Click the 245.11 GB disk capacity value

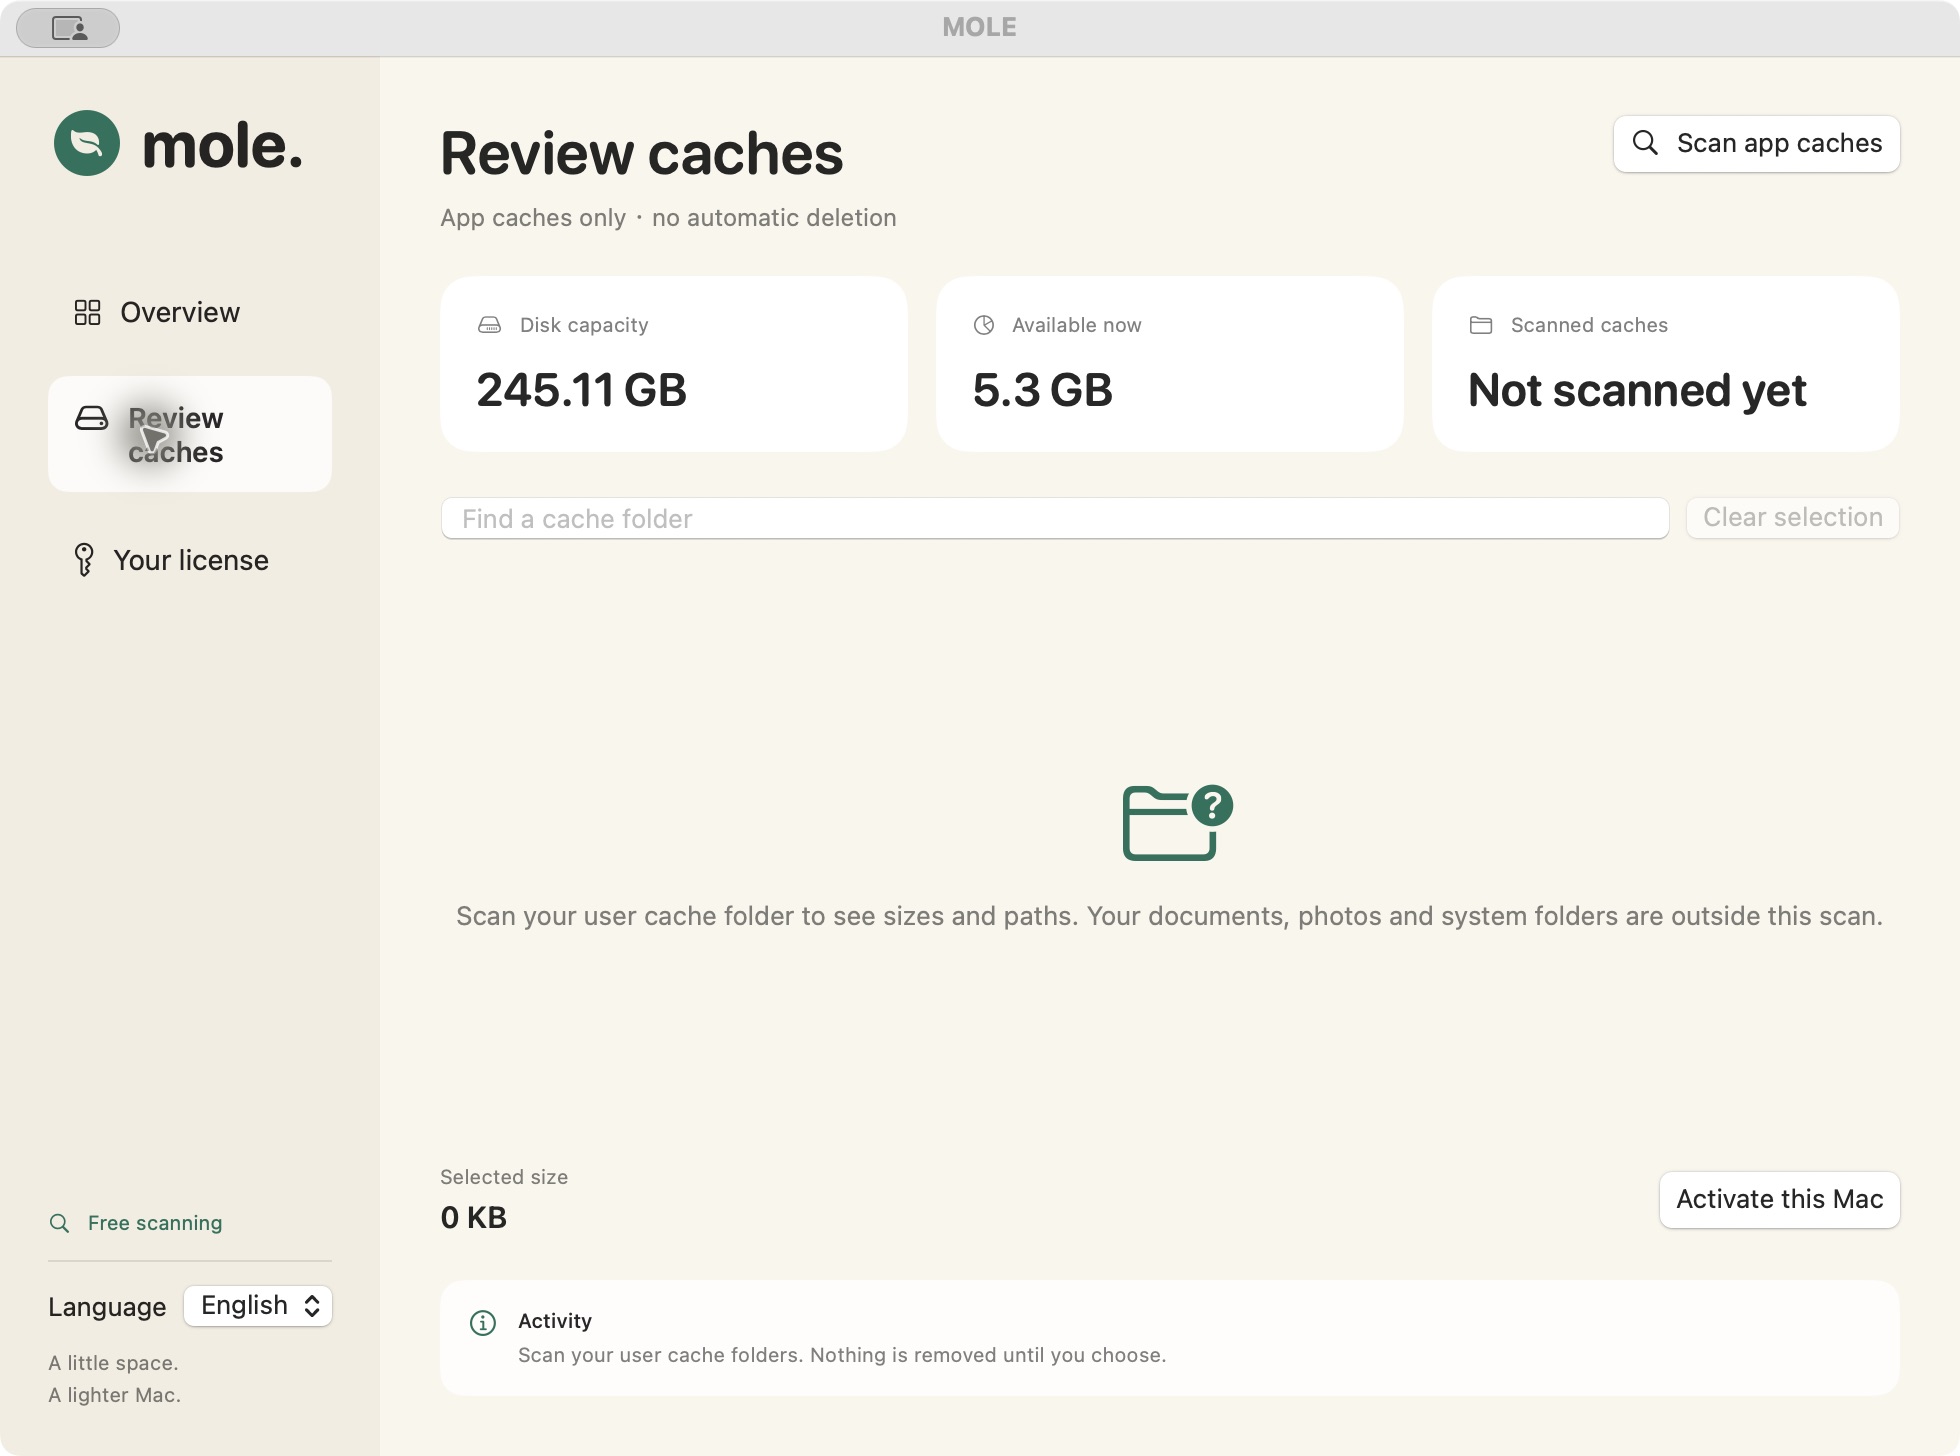[581, 390]
